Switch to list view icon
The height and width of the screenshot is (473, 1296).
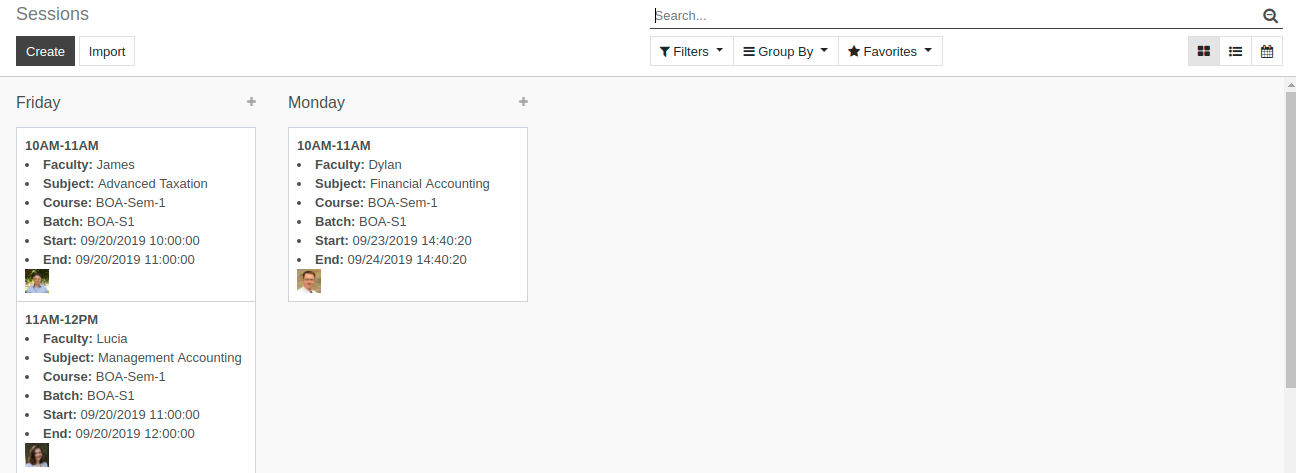tap(1236, 52)
